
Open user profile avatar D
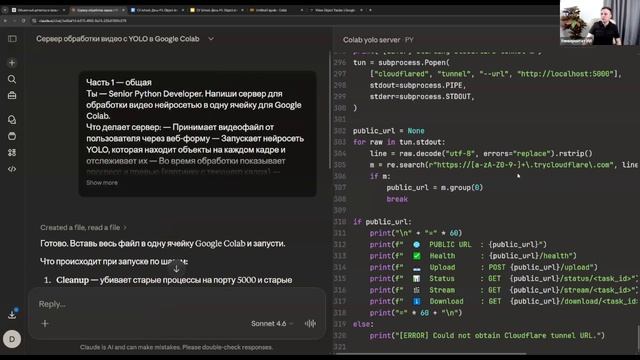click(12, 339)
